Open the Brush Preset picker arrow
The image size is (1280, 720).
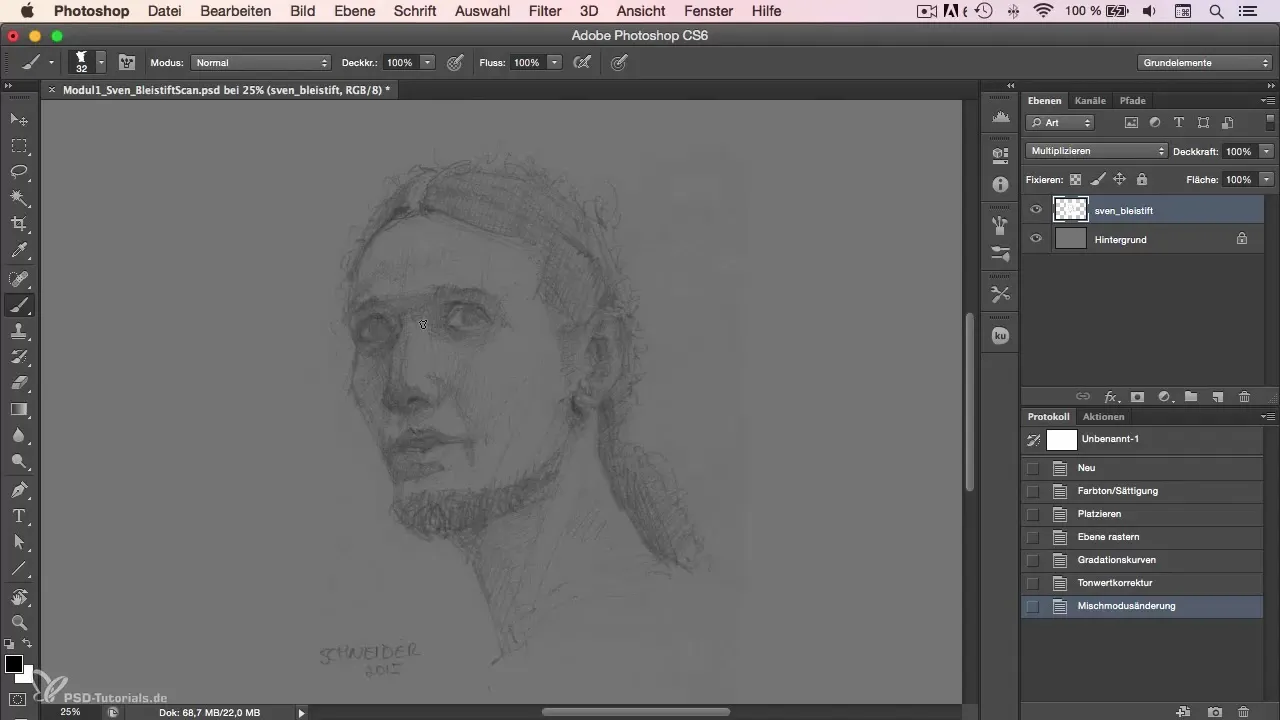coord(101,62)
